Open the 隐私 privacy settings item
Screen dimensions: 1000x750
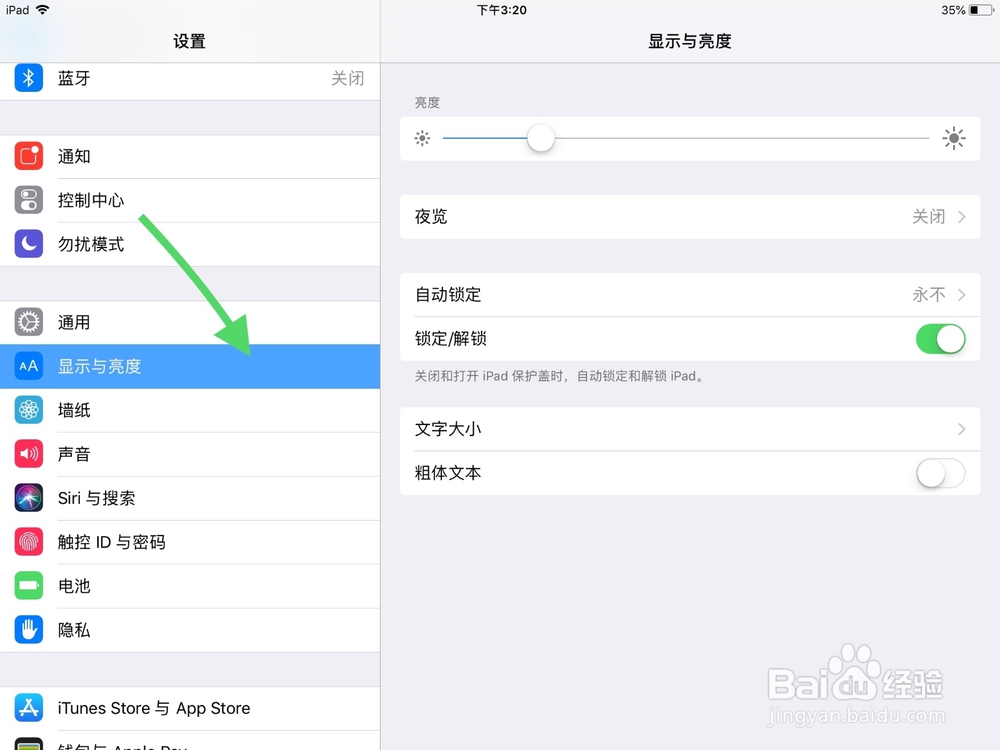190,630
